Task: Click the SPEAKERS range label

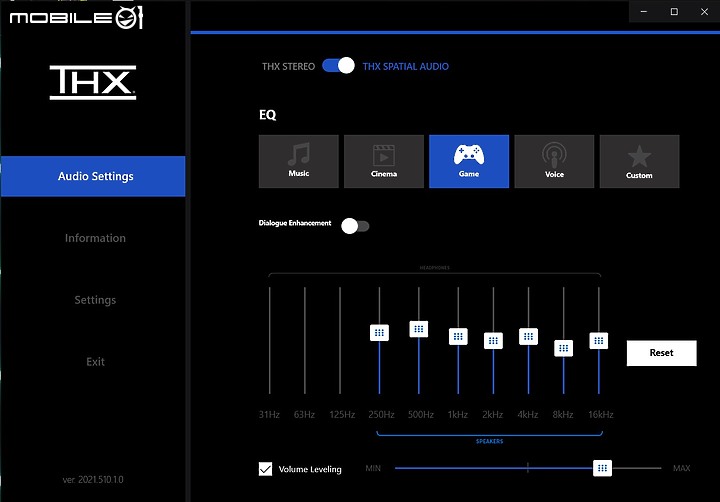Action: (x=489, y=441)
